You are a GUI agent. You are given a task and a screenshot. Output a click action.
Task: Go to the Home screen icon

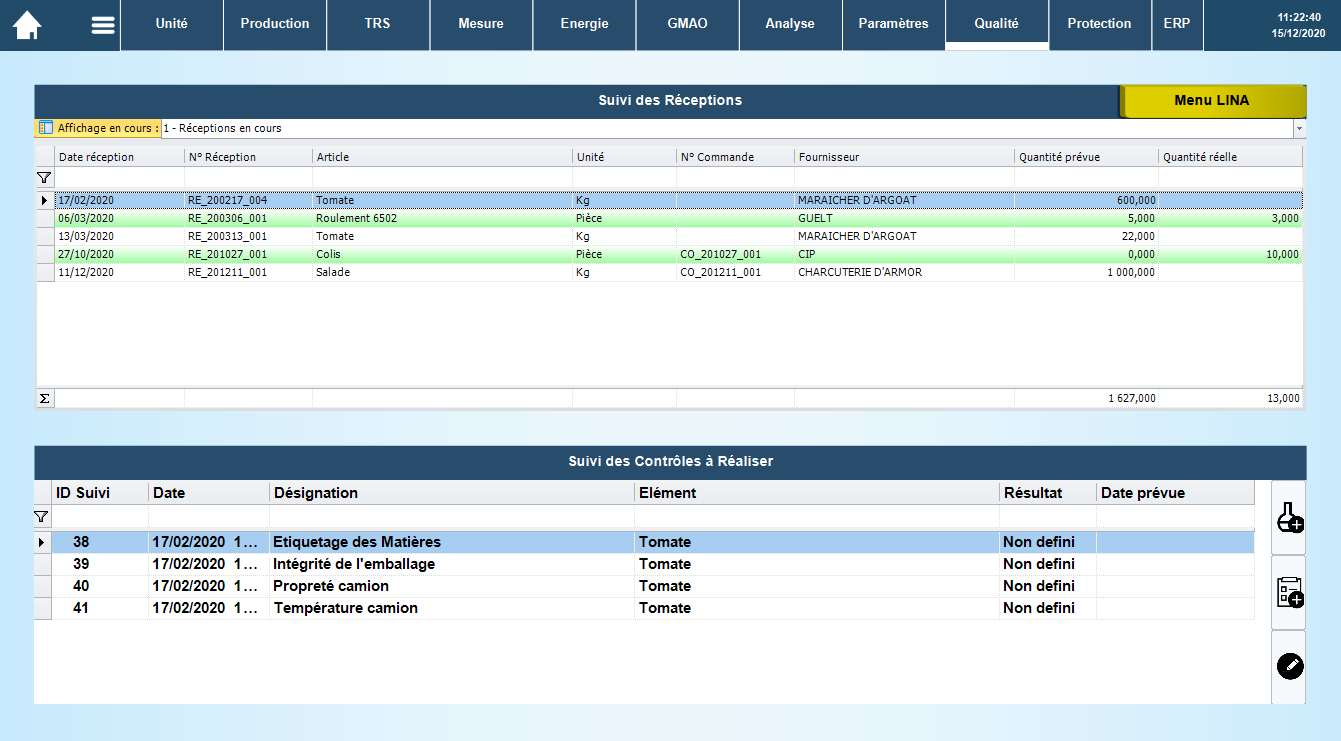(x=27, y=25)
